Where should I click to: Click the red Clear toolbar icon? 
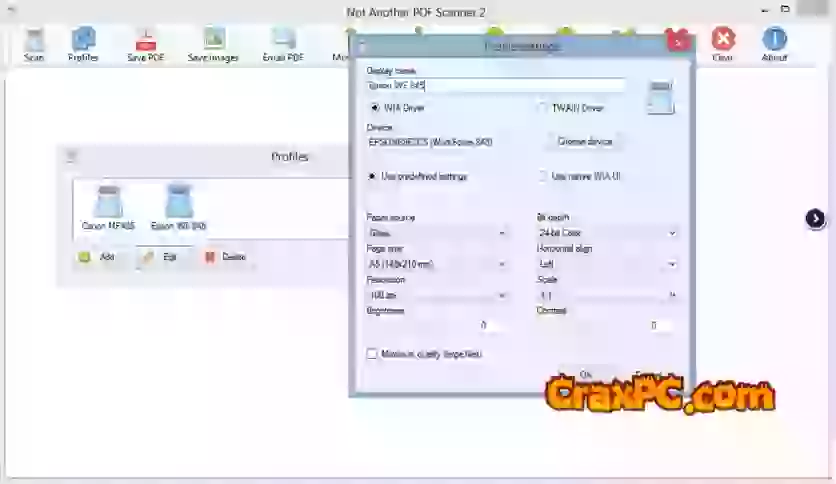722,45
